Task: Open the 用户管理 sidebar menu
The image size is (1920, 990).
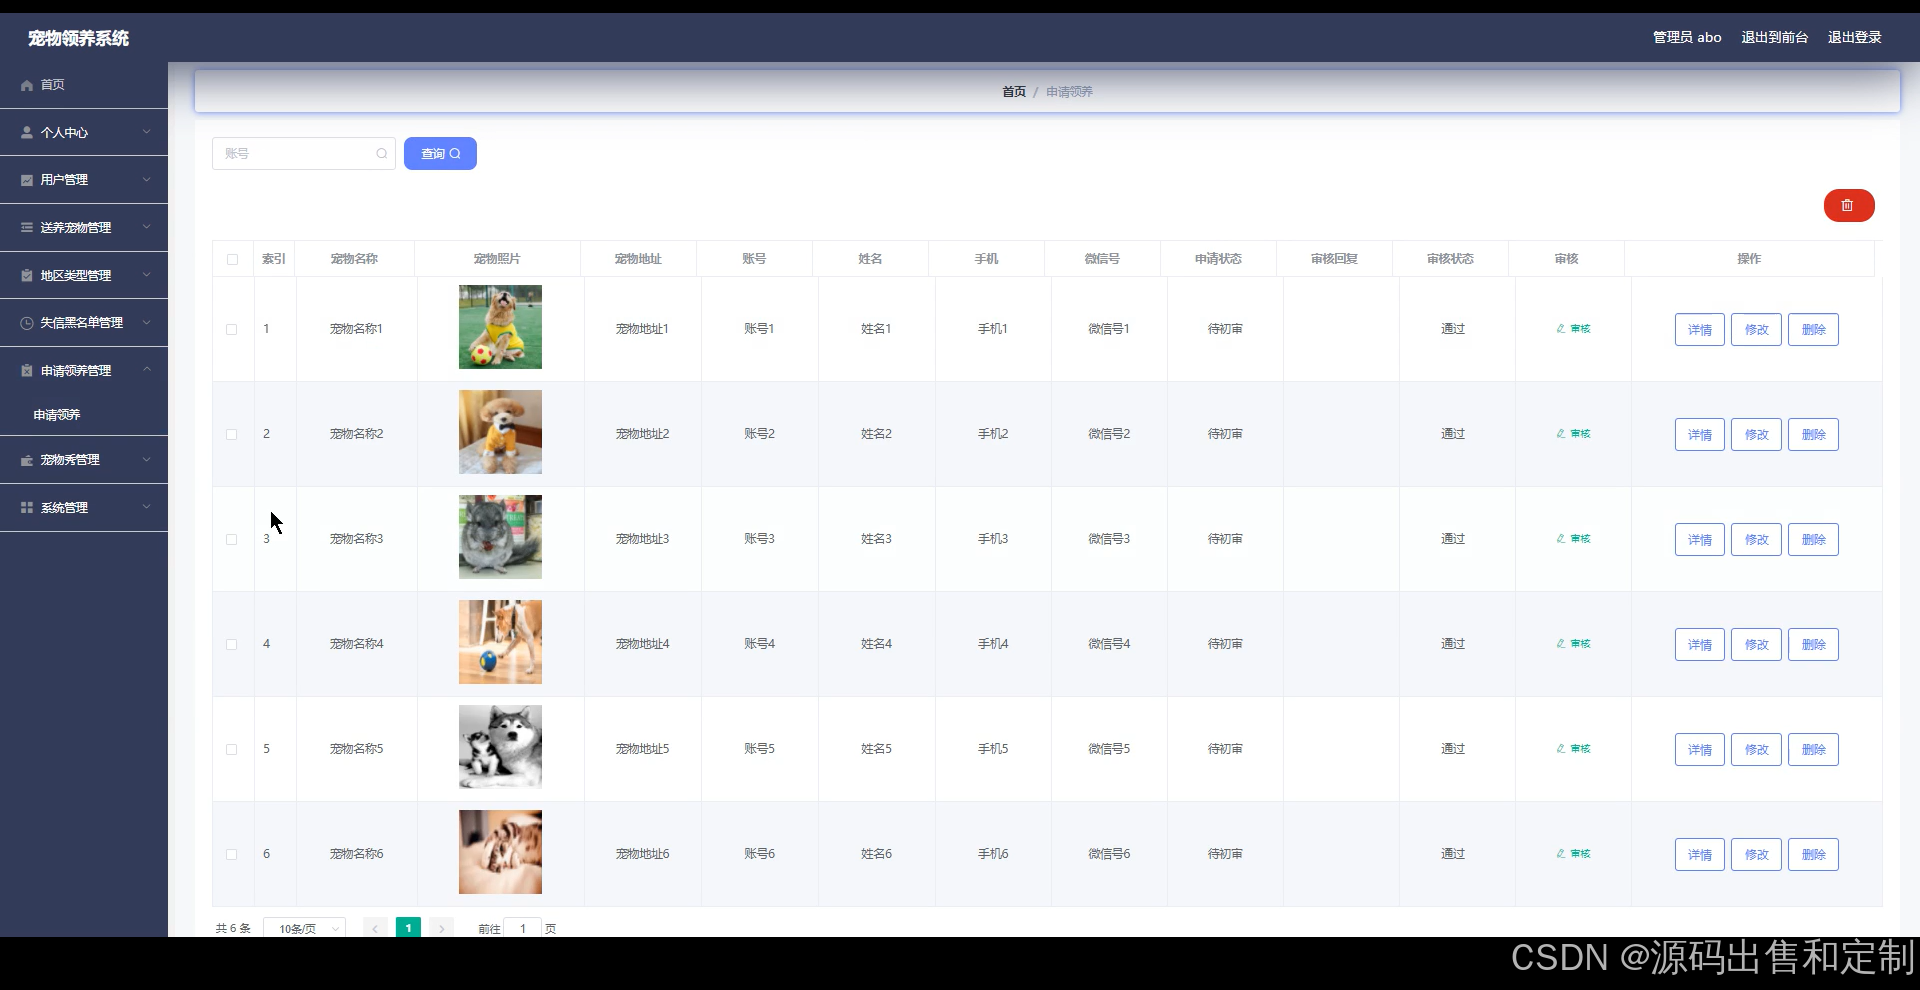Action: point(84,180)
